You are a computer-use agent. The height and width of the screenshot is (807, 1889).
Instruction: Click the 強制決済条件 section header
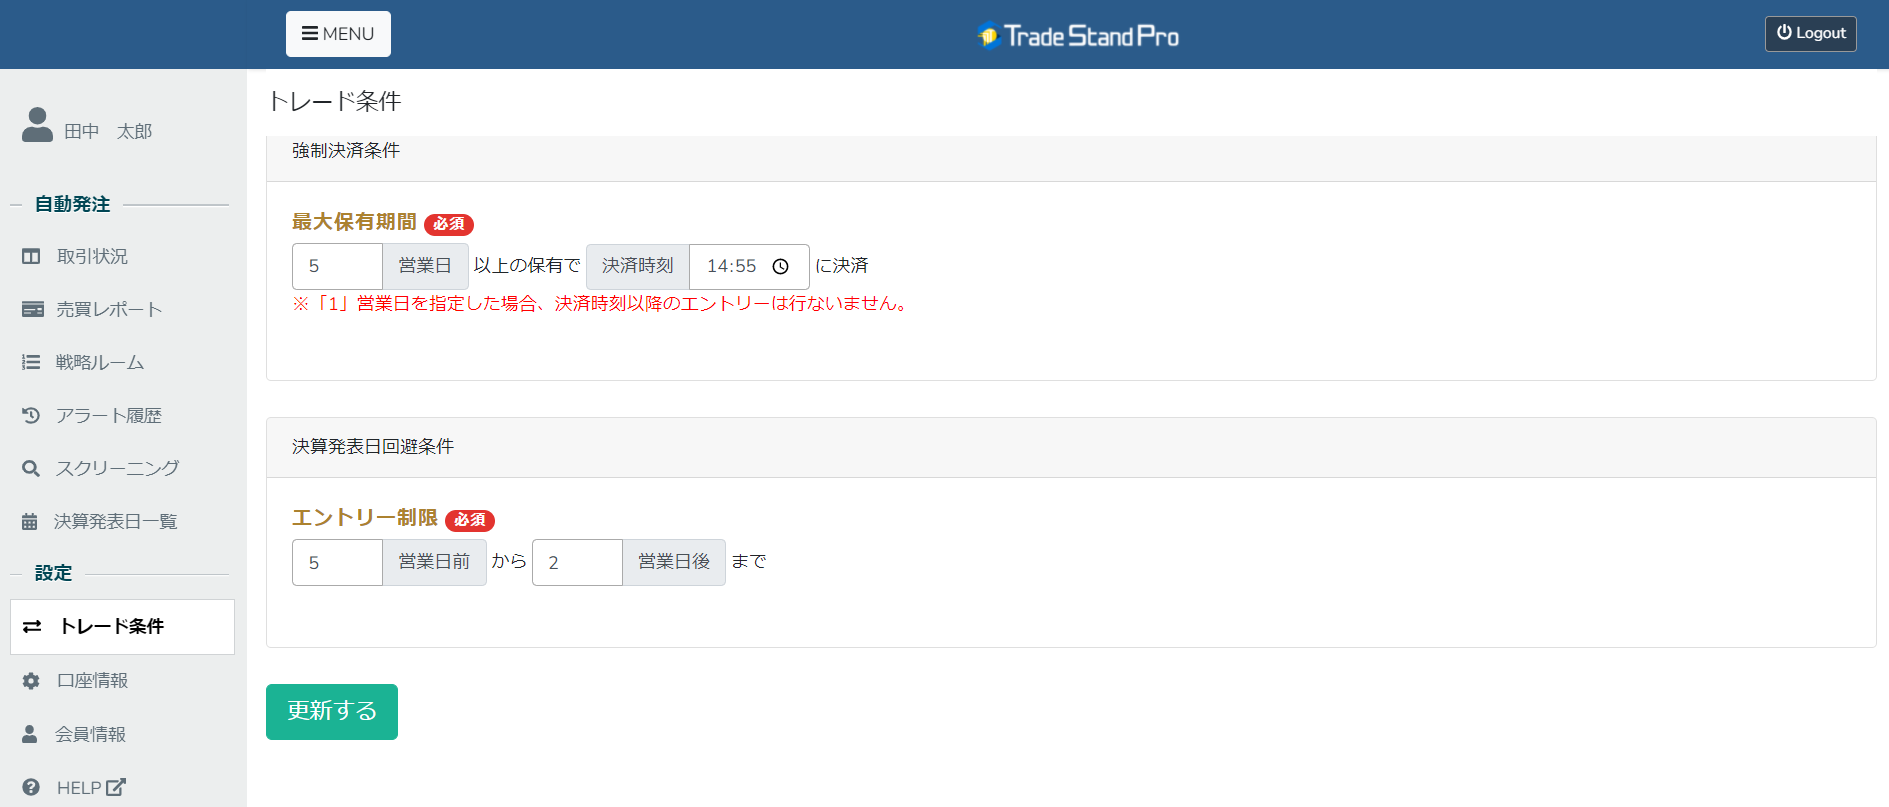(x=346, y=151)
